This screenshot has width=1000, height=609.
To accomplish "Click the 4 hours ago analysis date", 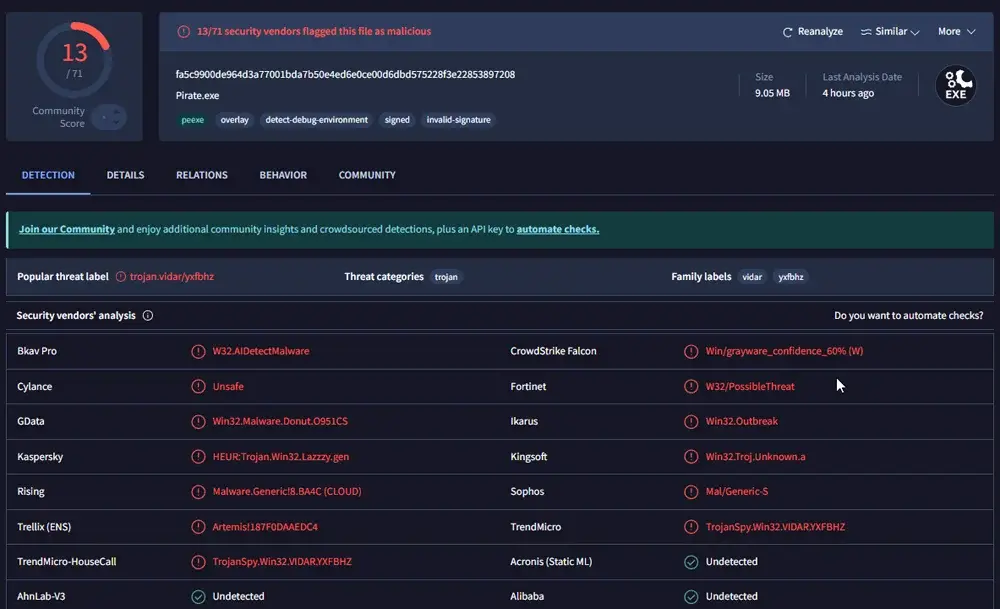I will tap(848, 93).
